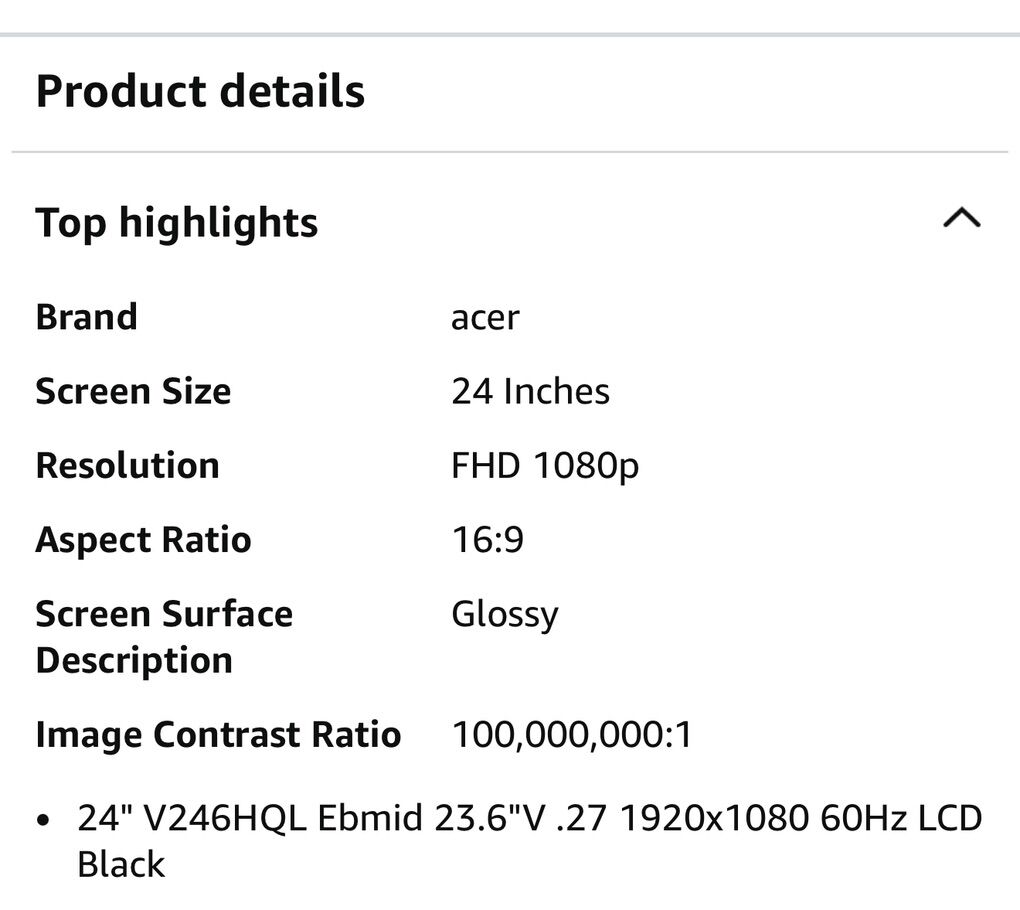Click the FHD 1080p value
The image size is (1020, 910).
click(545, 466)
